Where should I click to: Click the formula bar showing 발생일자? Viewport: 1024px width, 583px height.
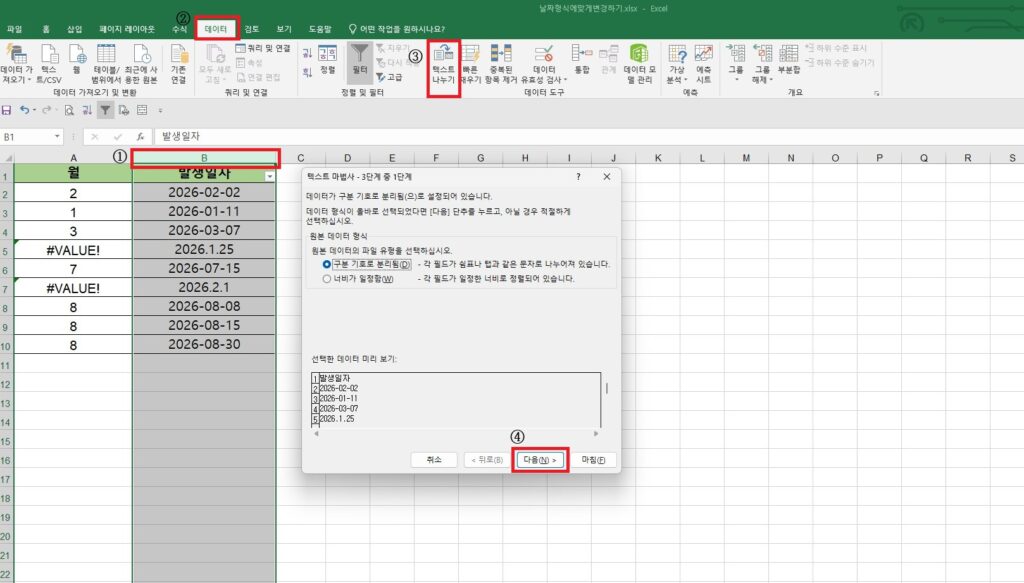(590, 136)
